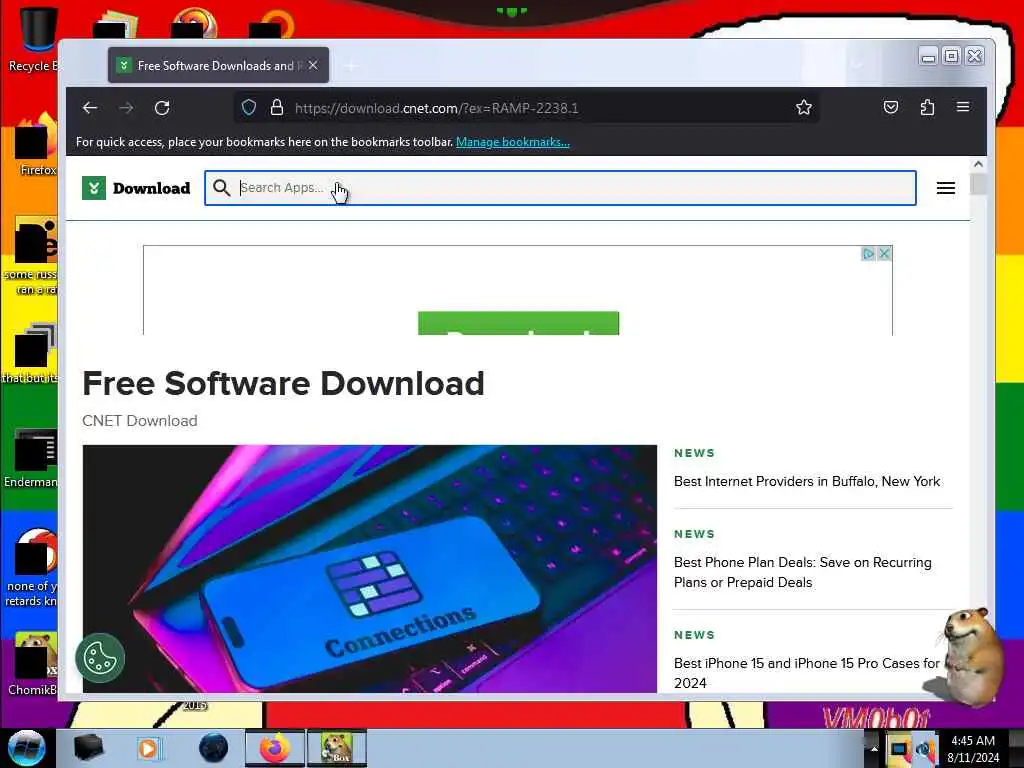Screen dimensions: 1024x768
Task: Open the Firefox application menu
Action: 963,106
